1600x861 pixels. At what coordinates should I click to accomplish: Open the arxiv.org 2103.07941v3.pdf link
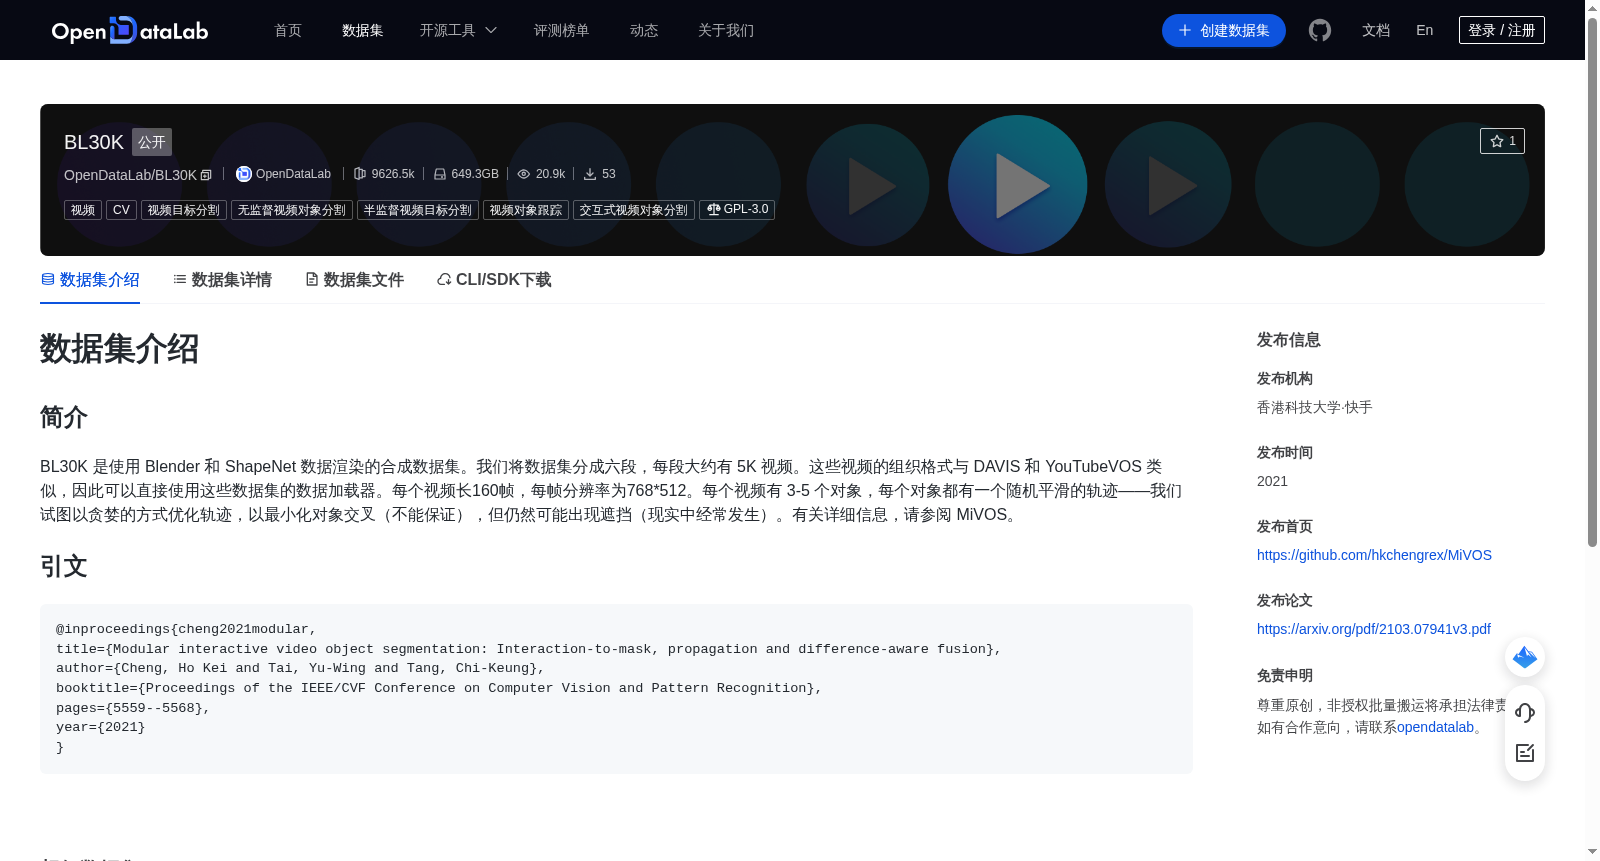point(1374,629)
